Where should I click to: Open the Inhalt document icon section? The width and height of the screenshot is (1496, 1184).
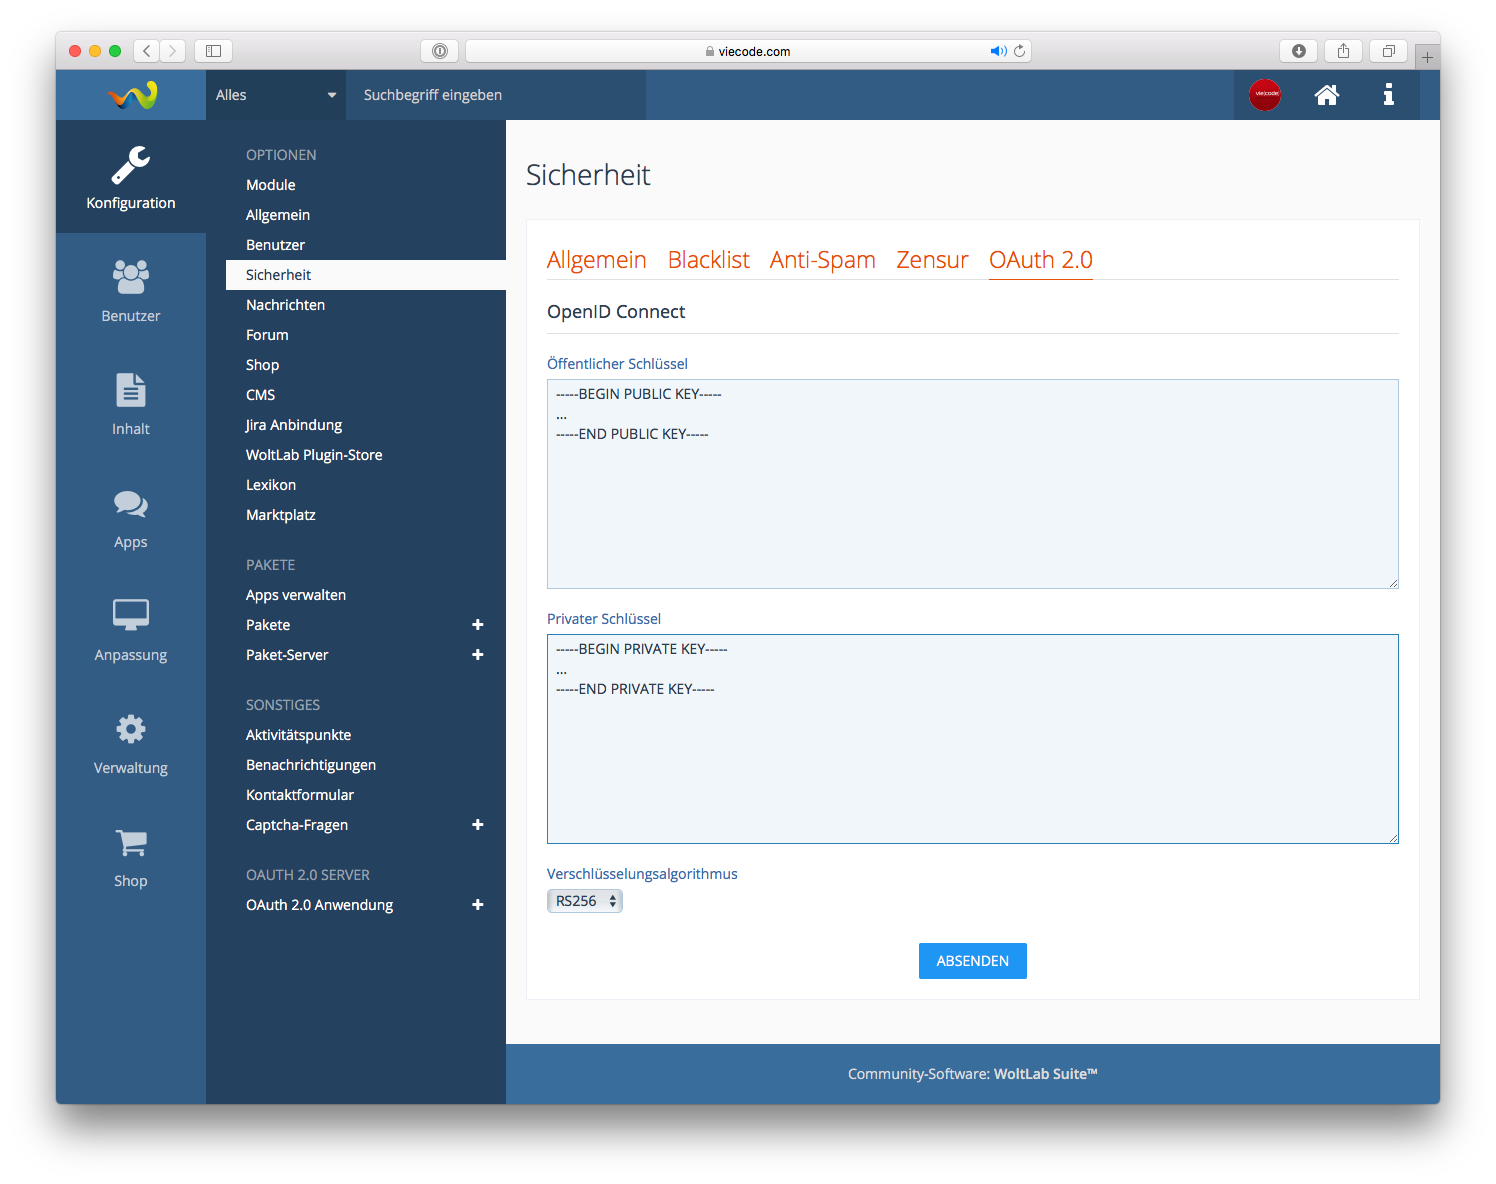coord(131,404)
